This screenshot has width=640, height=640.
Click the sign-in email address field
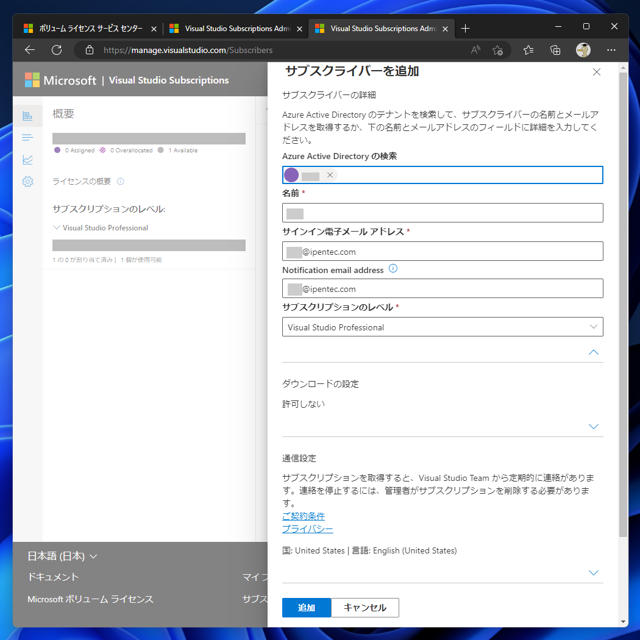point(442,251)
